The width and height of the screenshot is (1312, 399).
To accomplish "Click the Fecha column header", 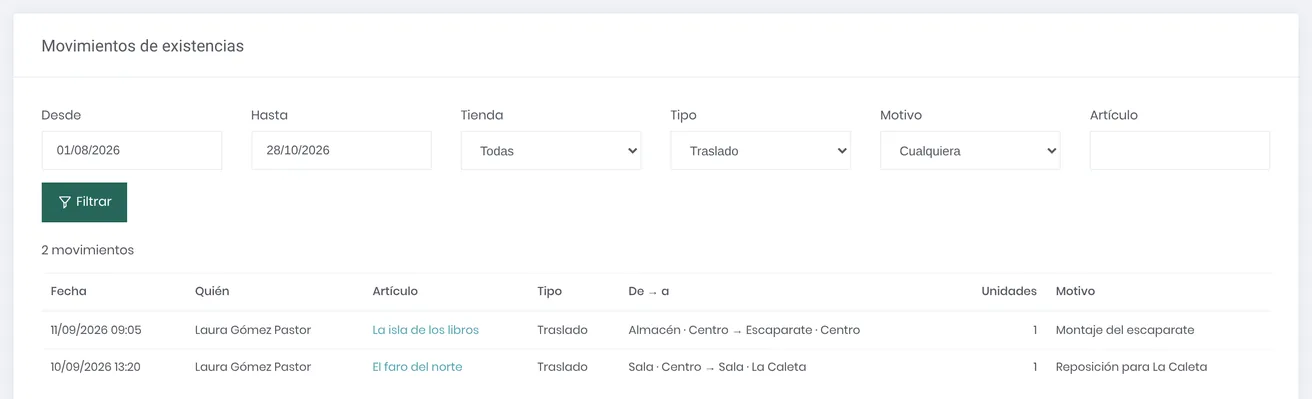I will 69,291.
